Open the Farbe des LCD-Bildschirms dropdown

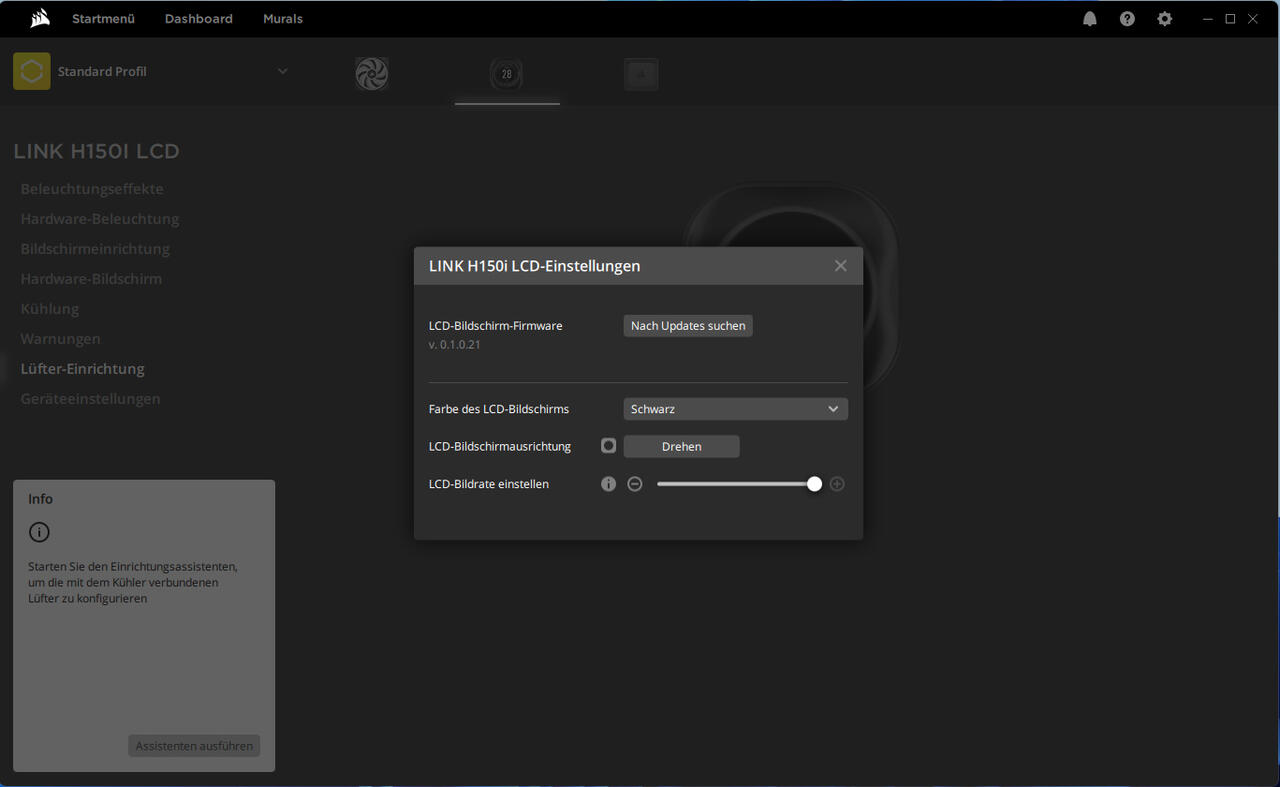(735, 409)
